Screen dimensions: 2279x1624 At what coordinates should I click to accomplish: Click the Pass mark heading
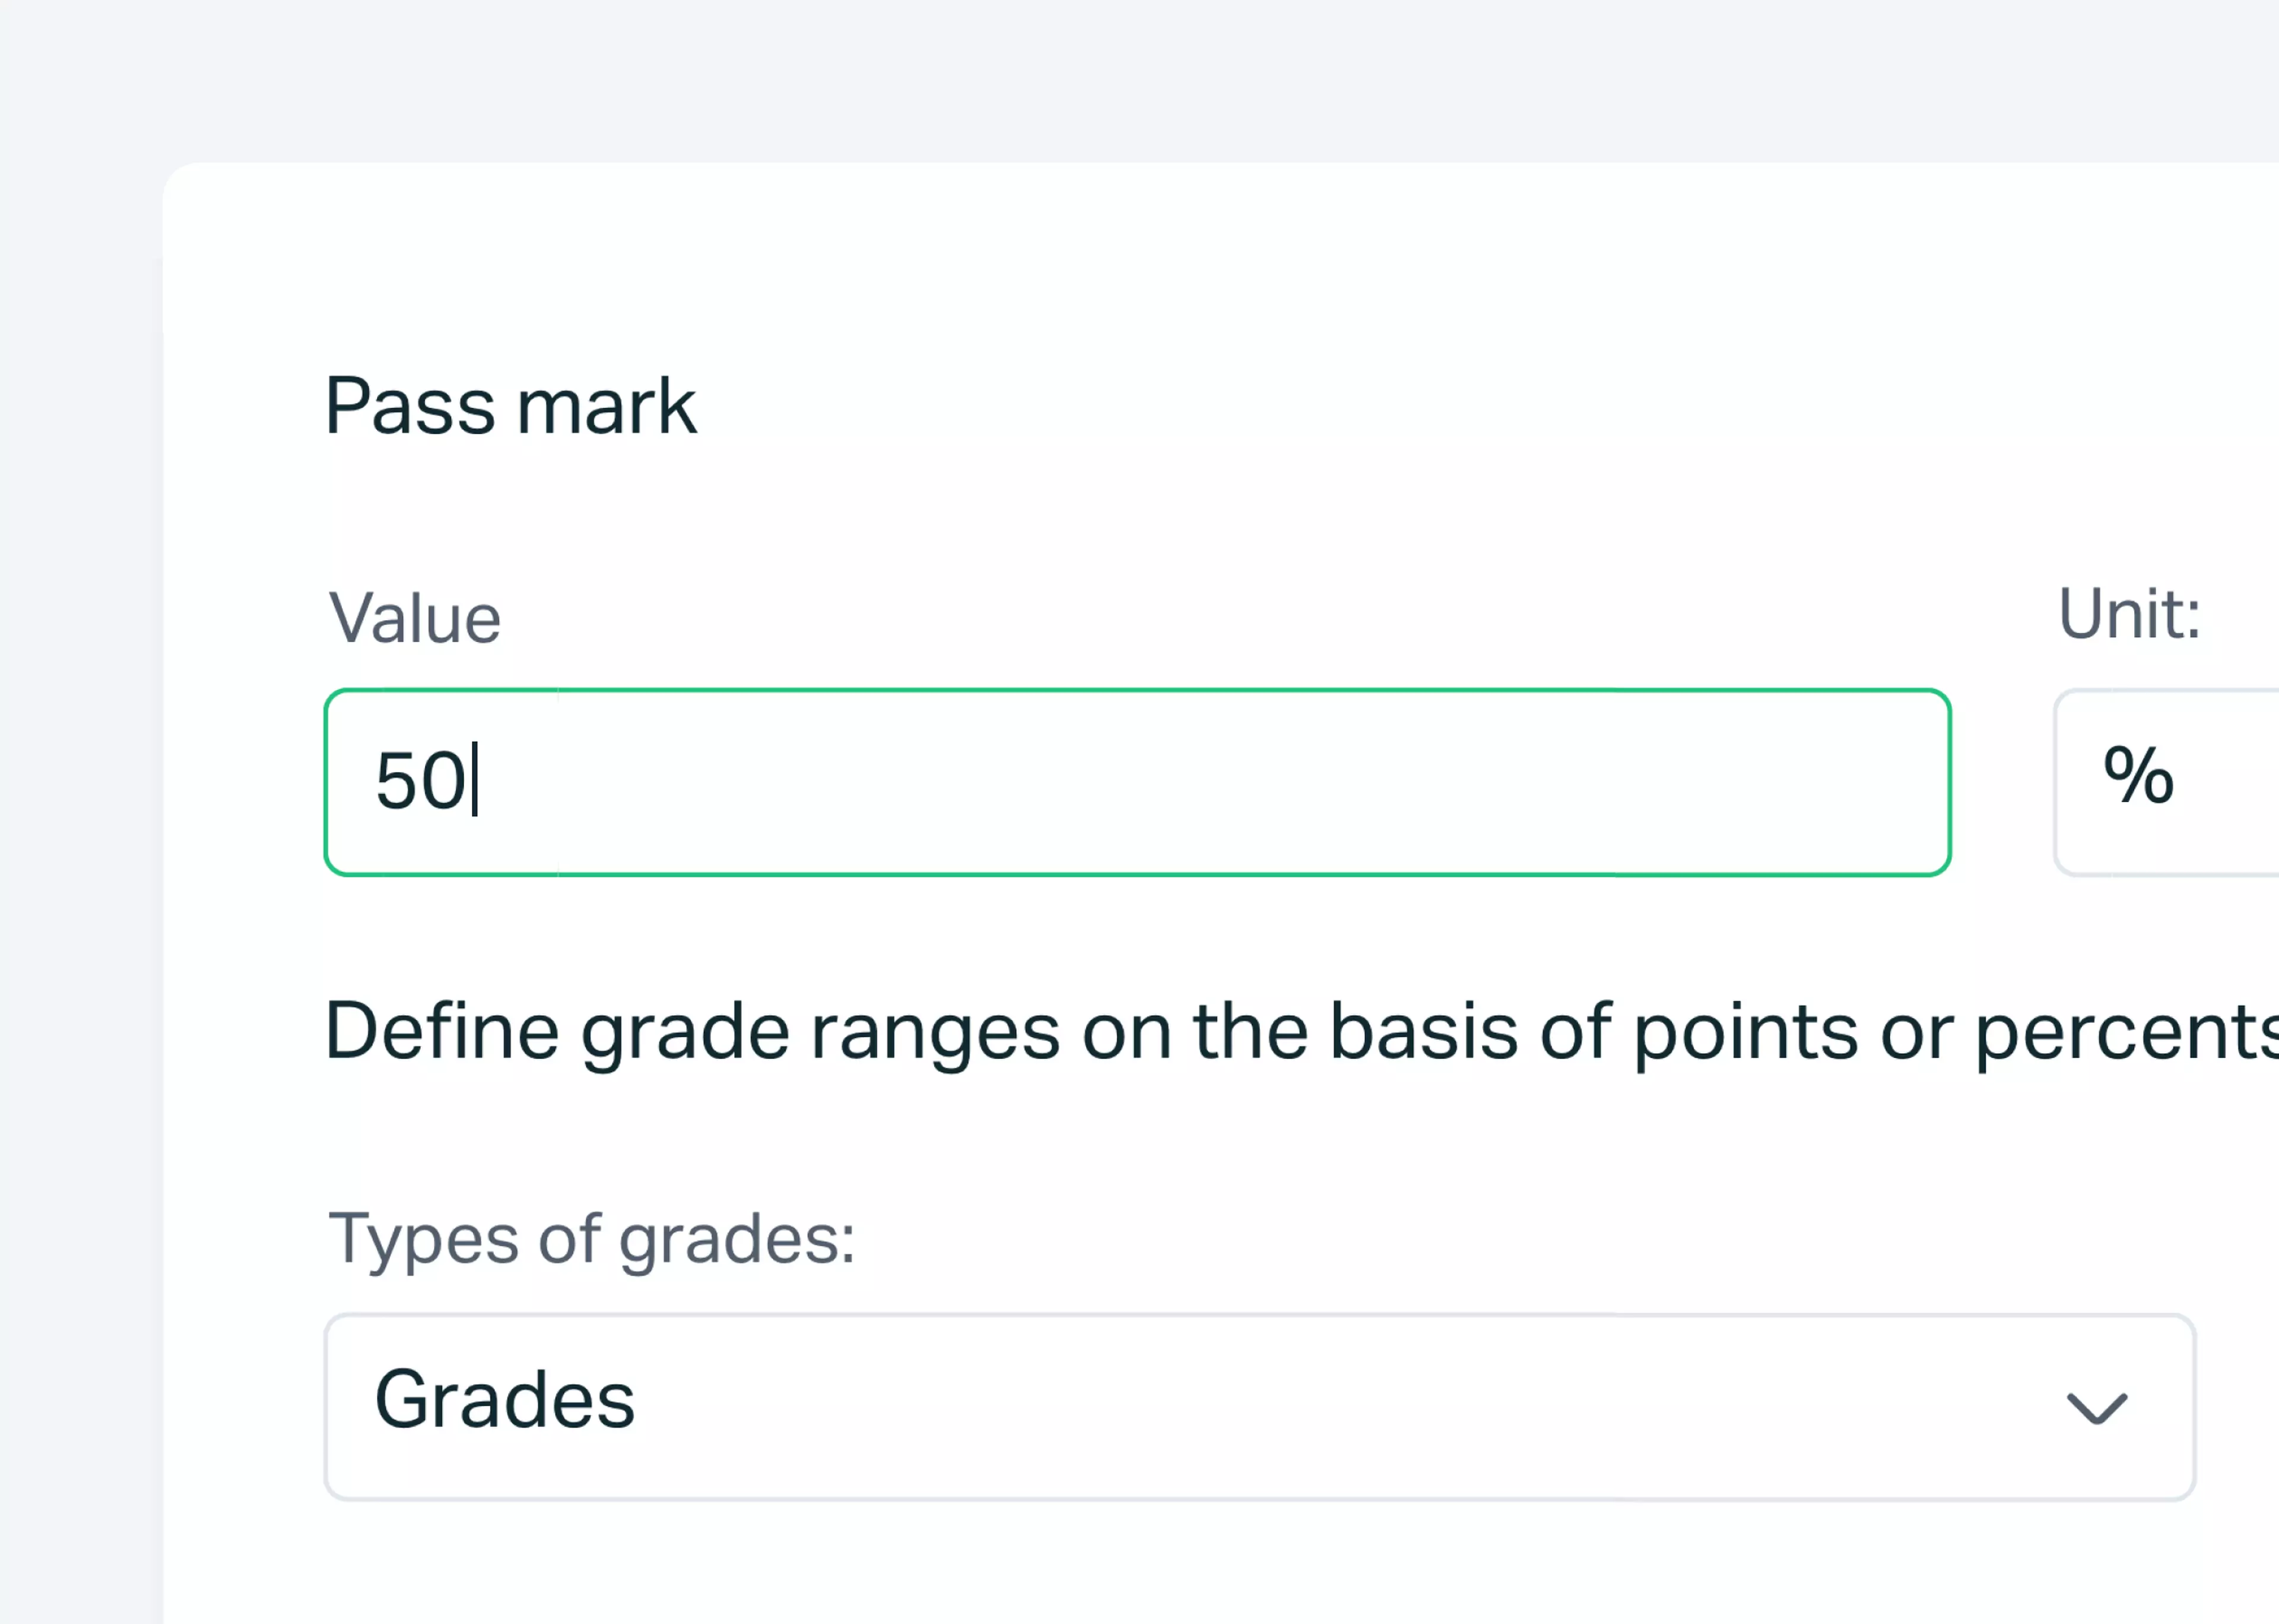(x=510, y=405)
